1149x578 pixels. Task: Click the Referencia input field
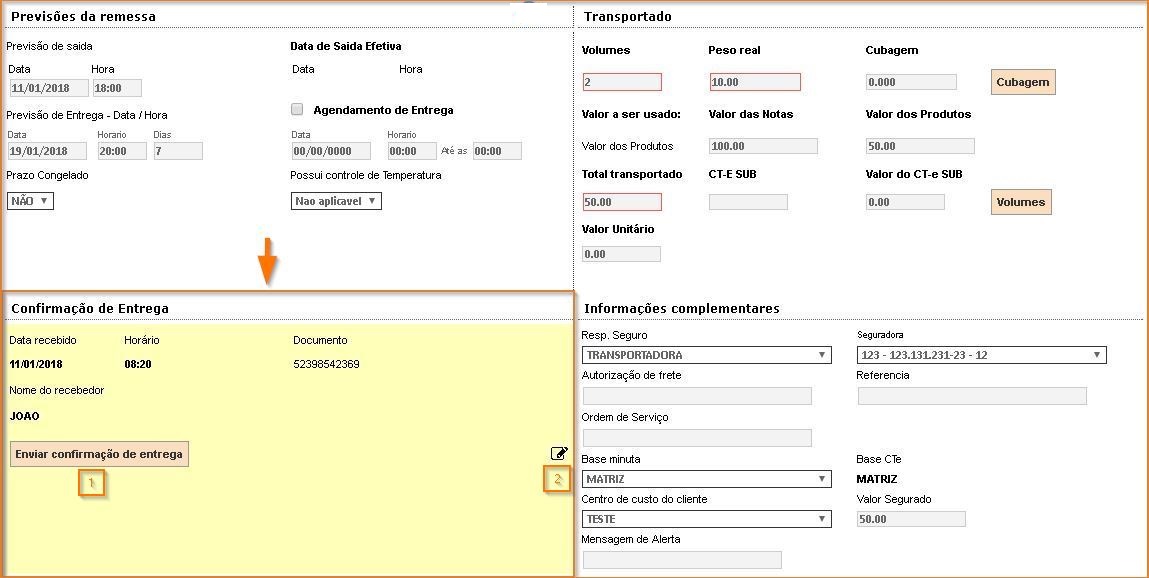[x=971, y=396]
